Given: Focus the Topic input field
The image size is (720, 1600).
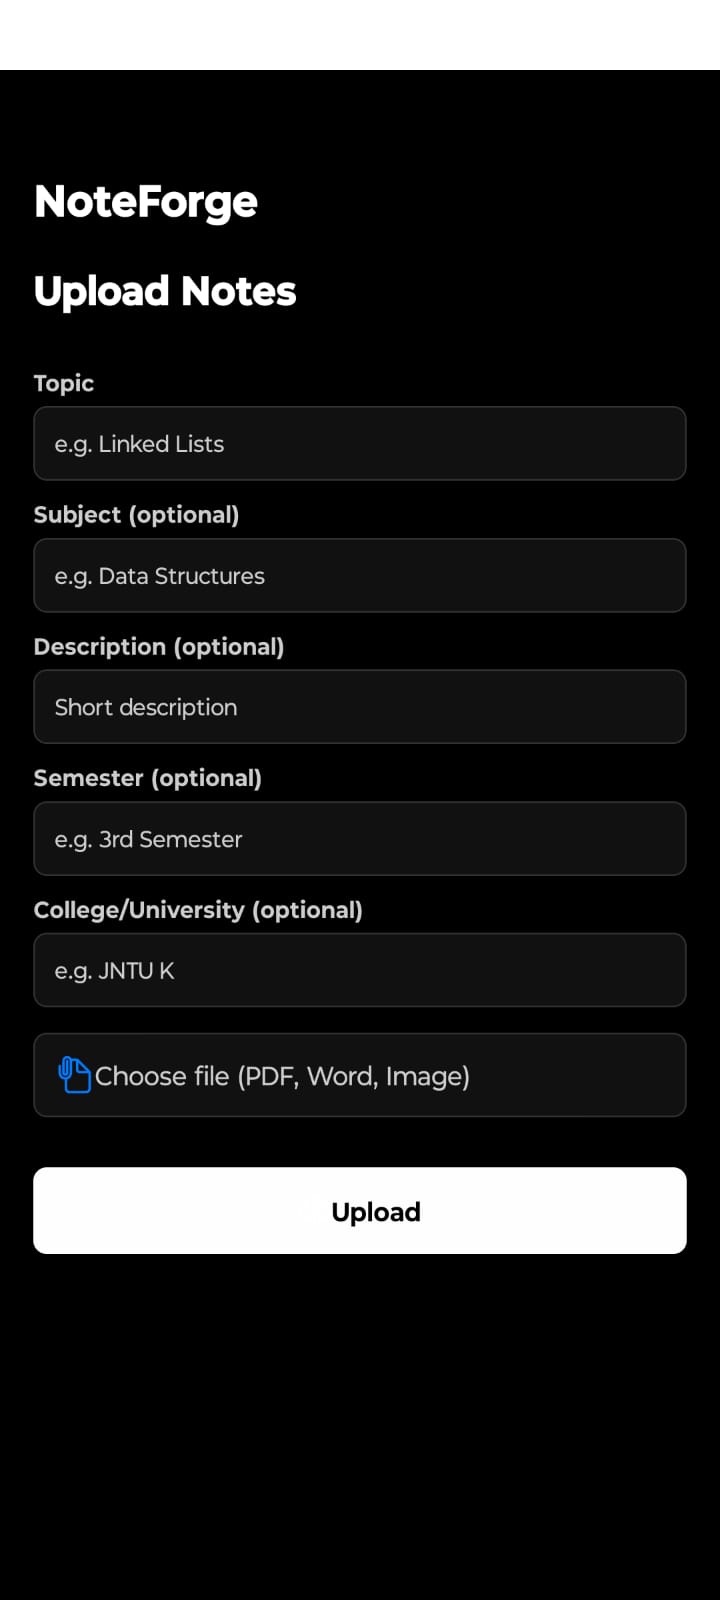Looking at the screenshot, I should point(360,444).
